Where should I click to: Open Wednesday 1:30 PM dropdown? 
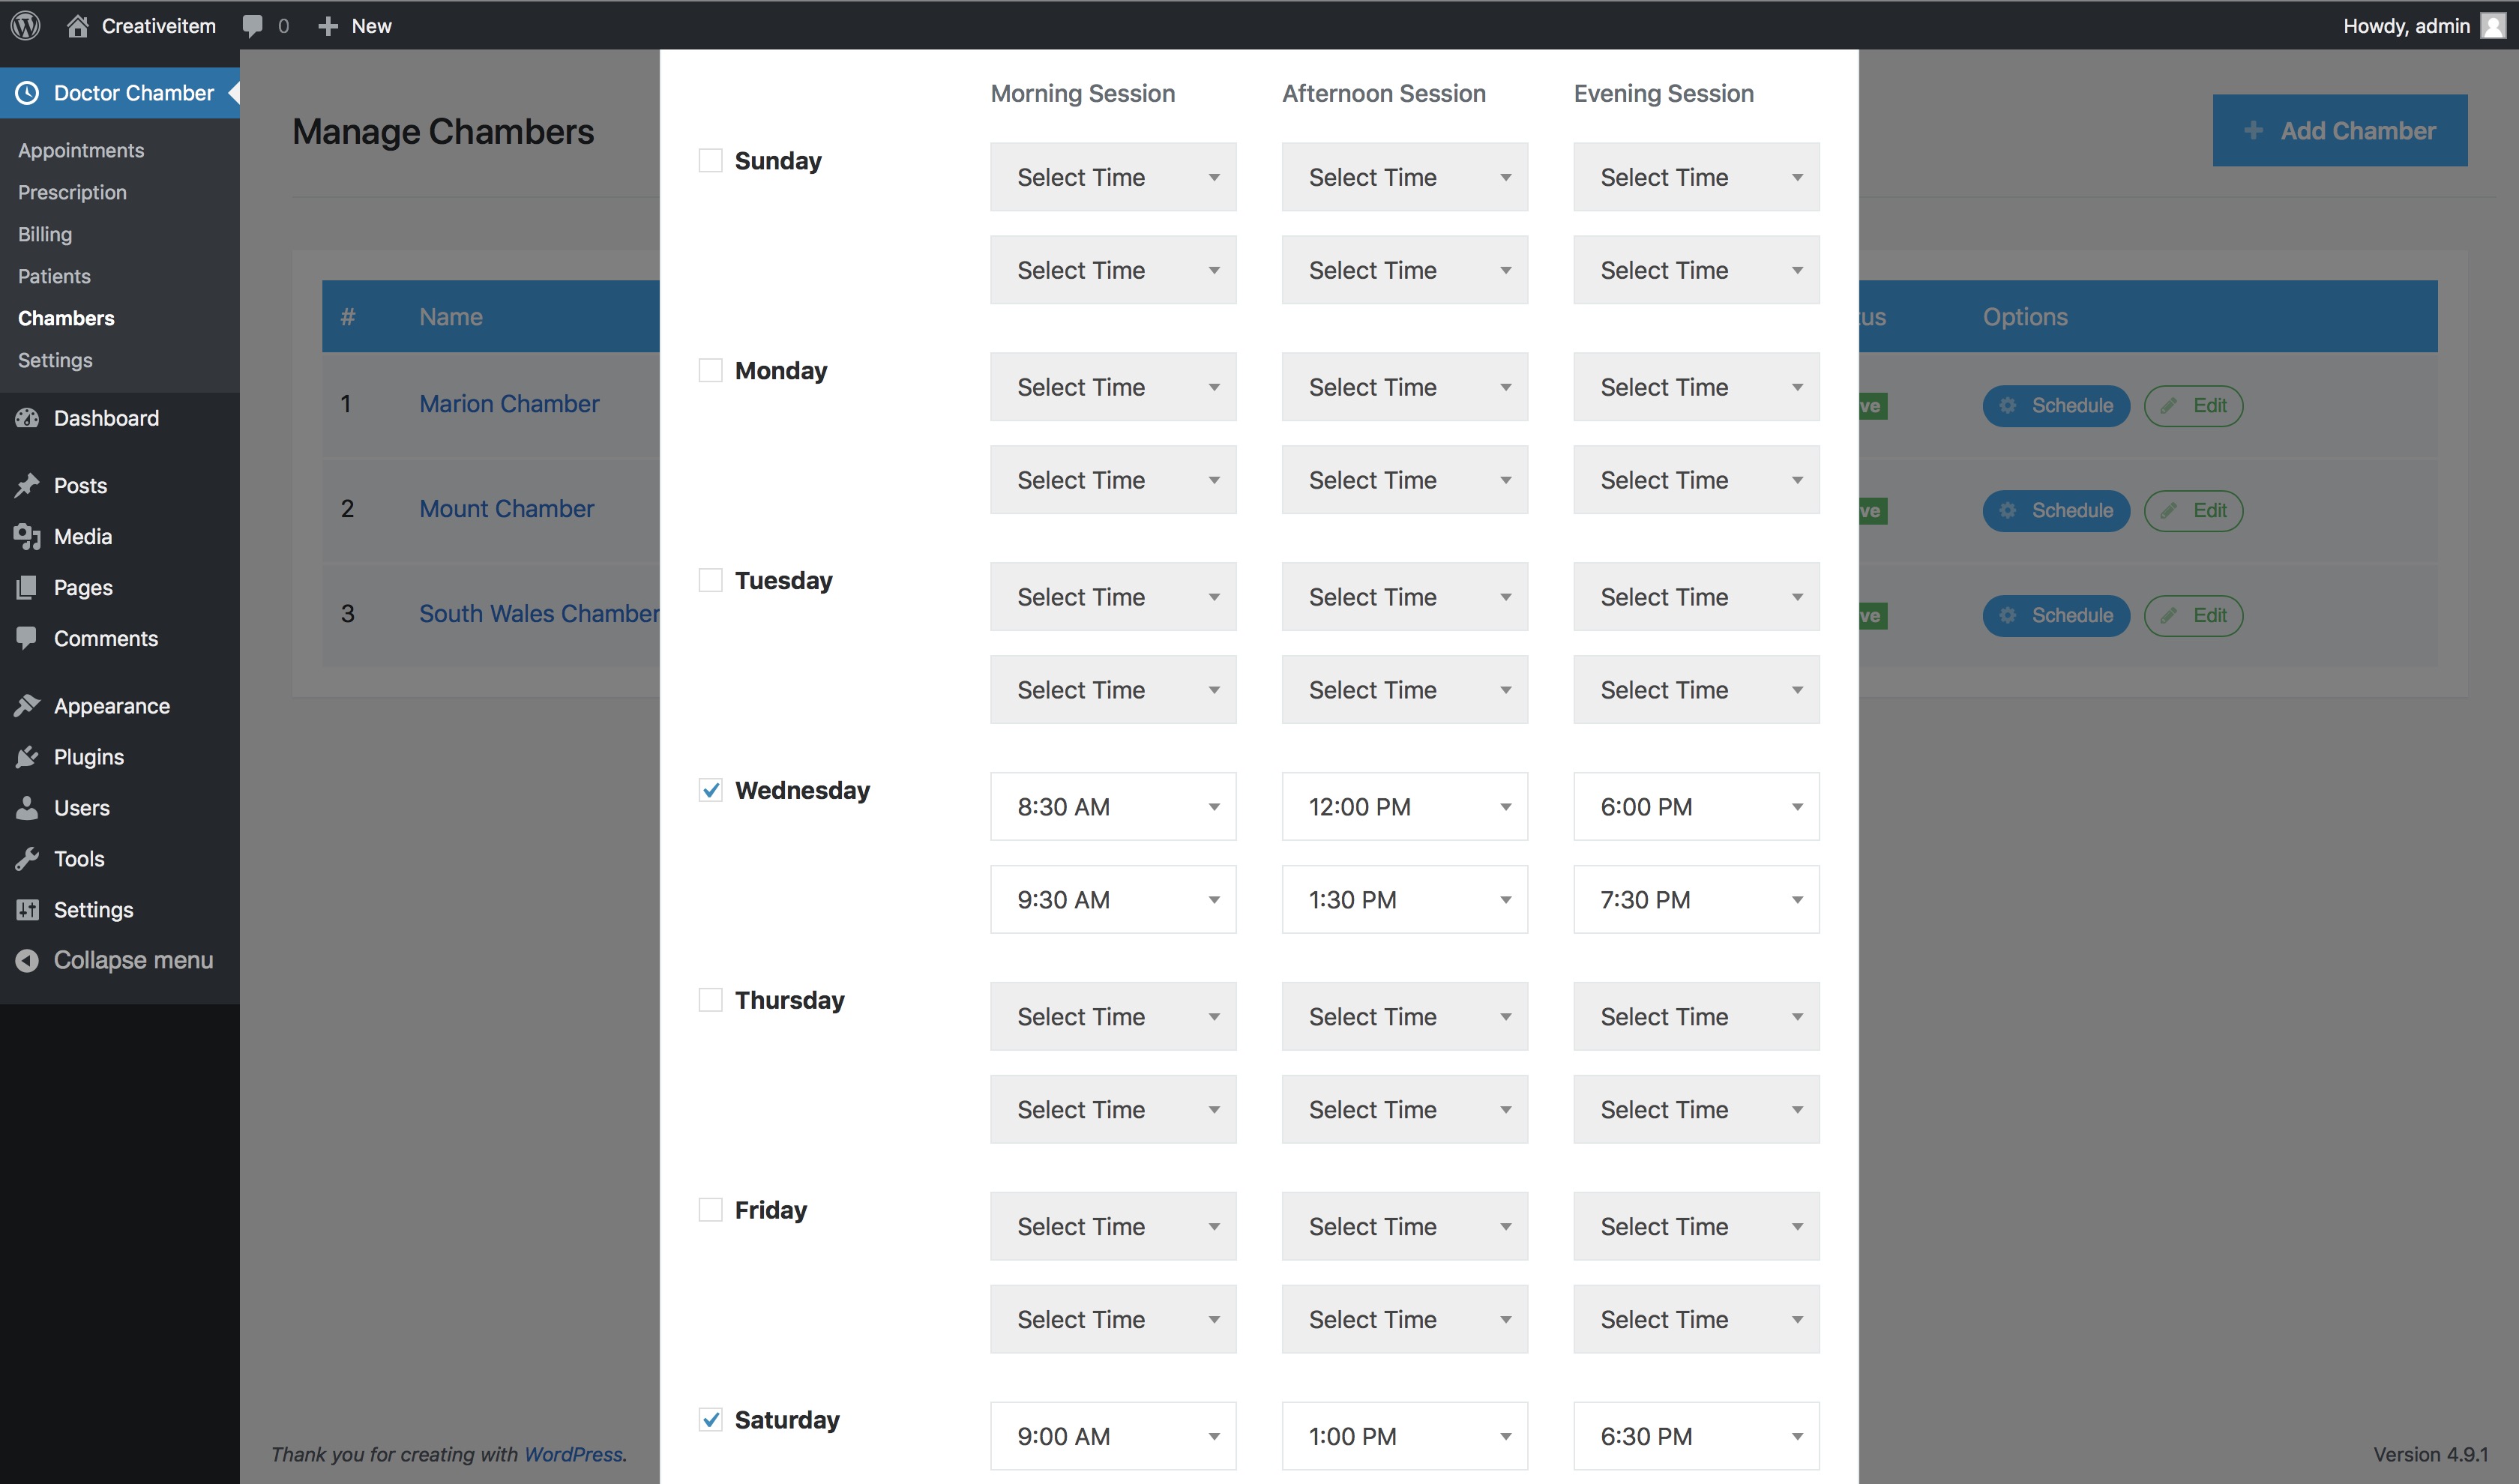1405,899
